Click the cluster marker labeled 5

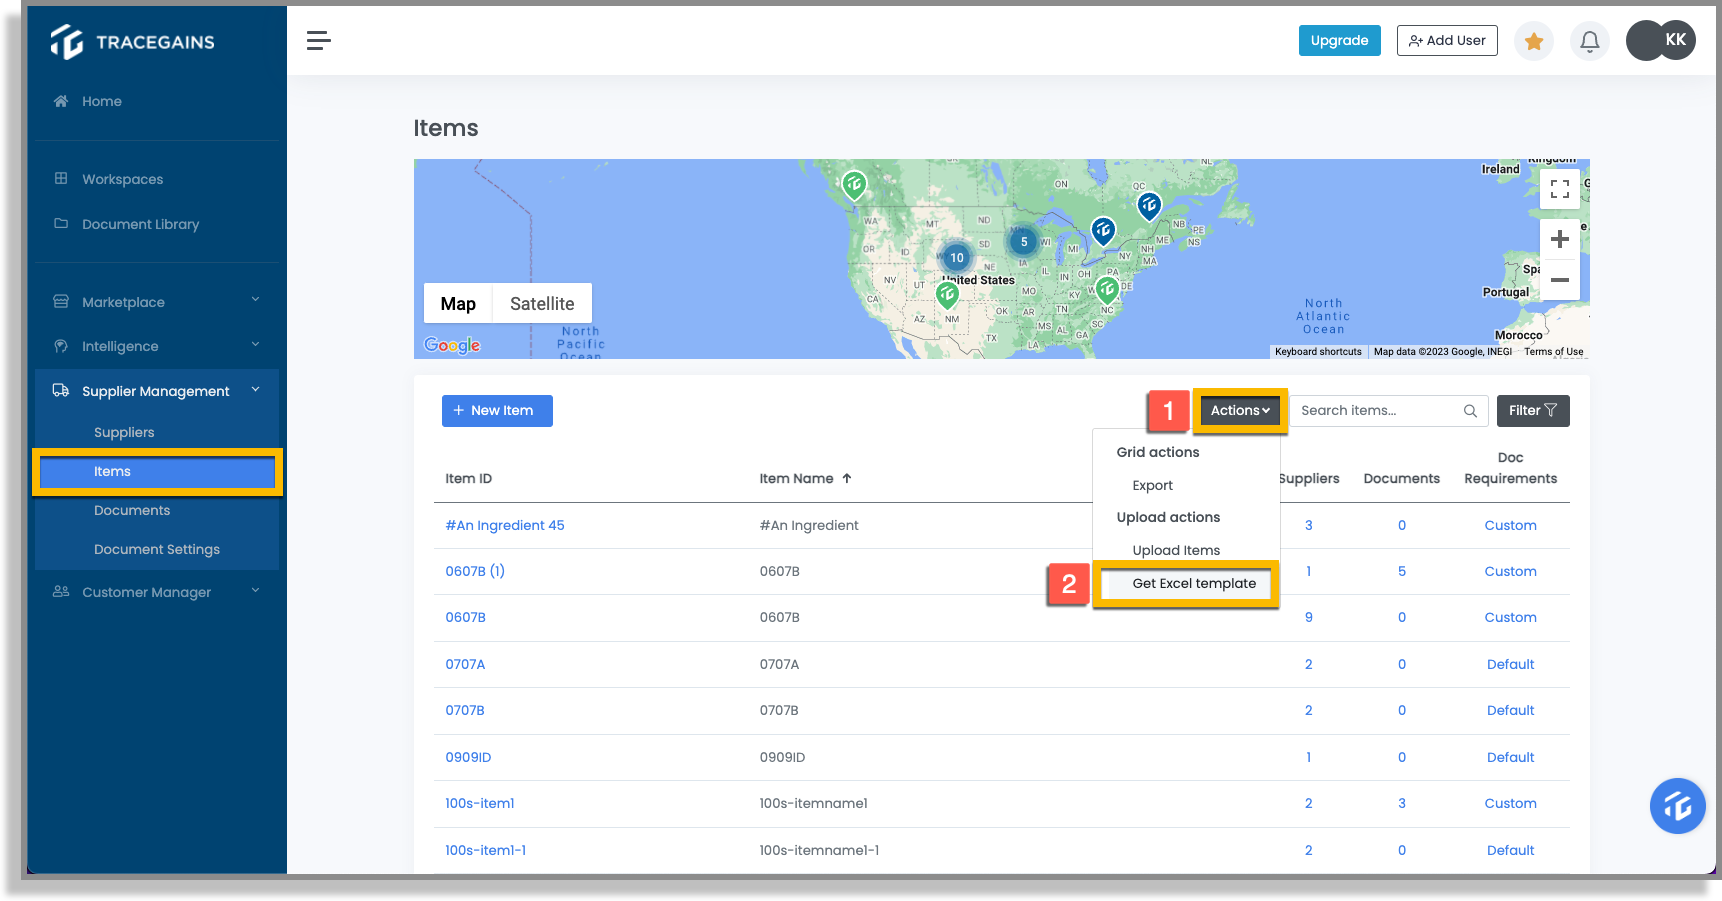pos(1024,241)
